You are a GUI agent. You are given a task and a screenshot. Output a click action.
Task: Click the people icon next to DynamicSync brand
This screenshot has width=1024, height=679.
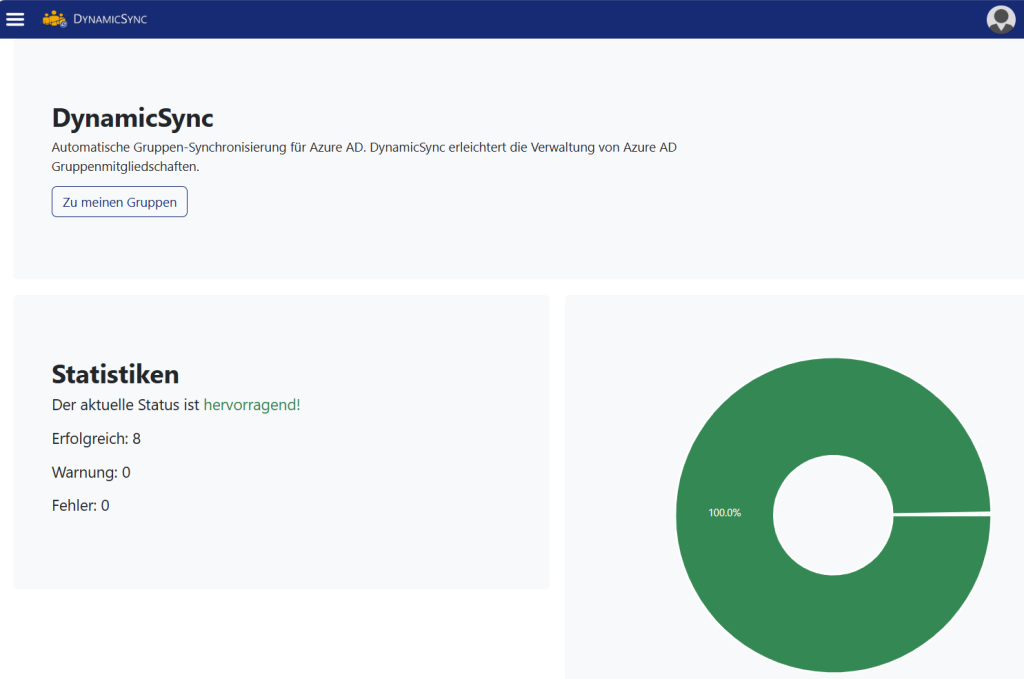point(54,18)
